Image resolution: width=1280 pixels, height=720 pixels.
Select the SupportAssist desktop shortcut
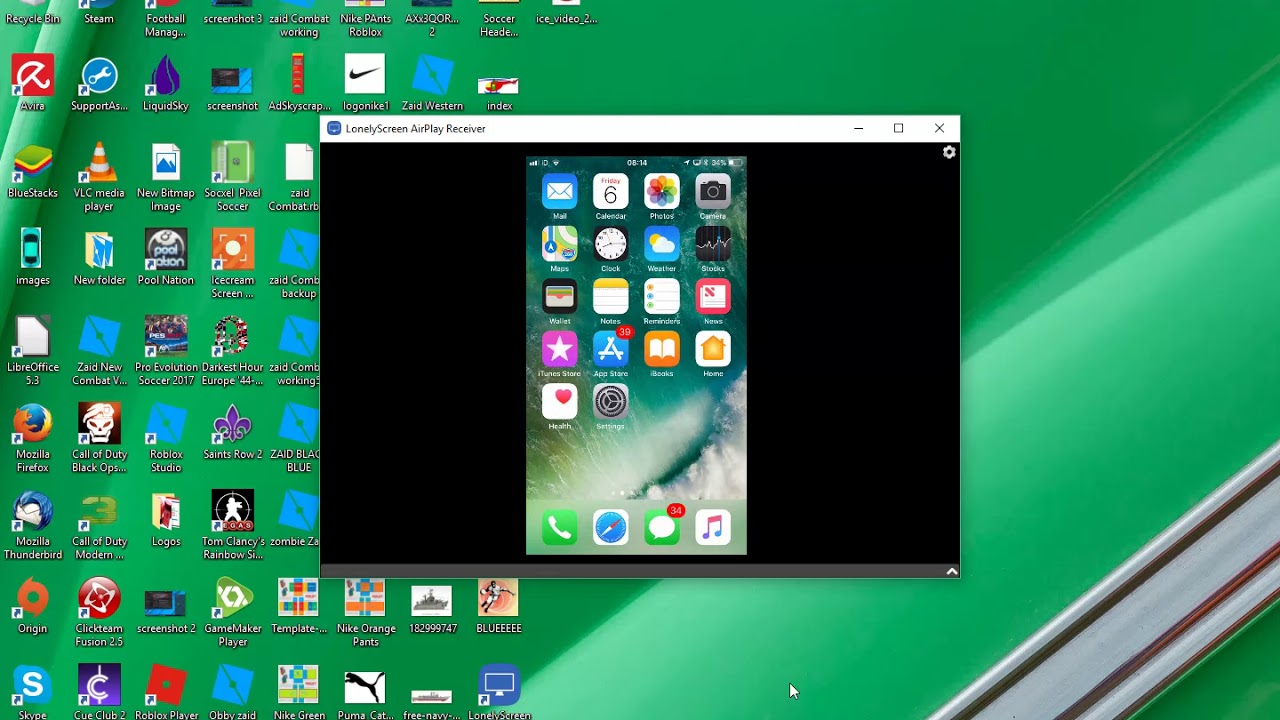tap(99, 84)
